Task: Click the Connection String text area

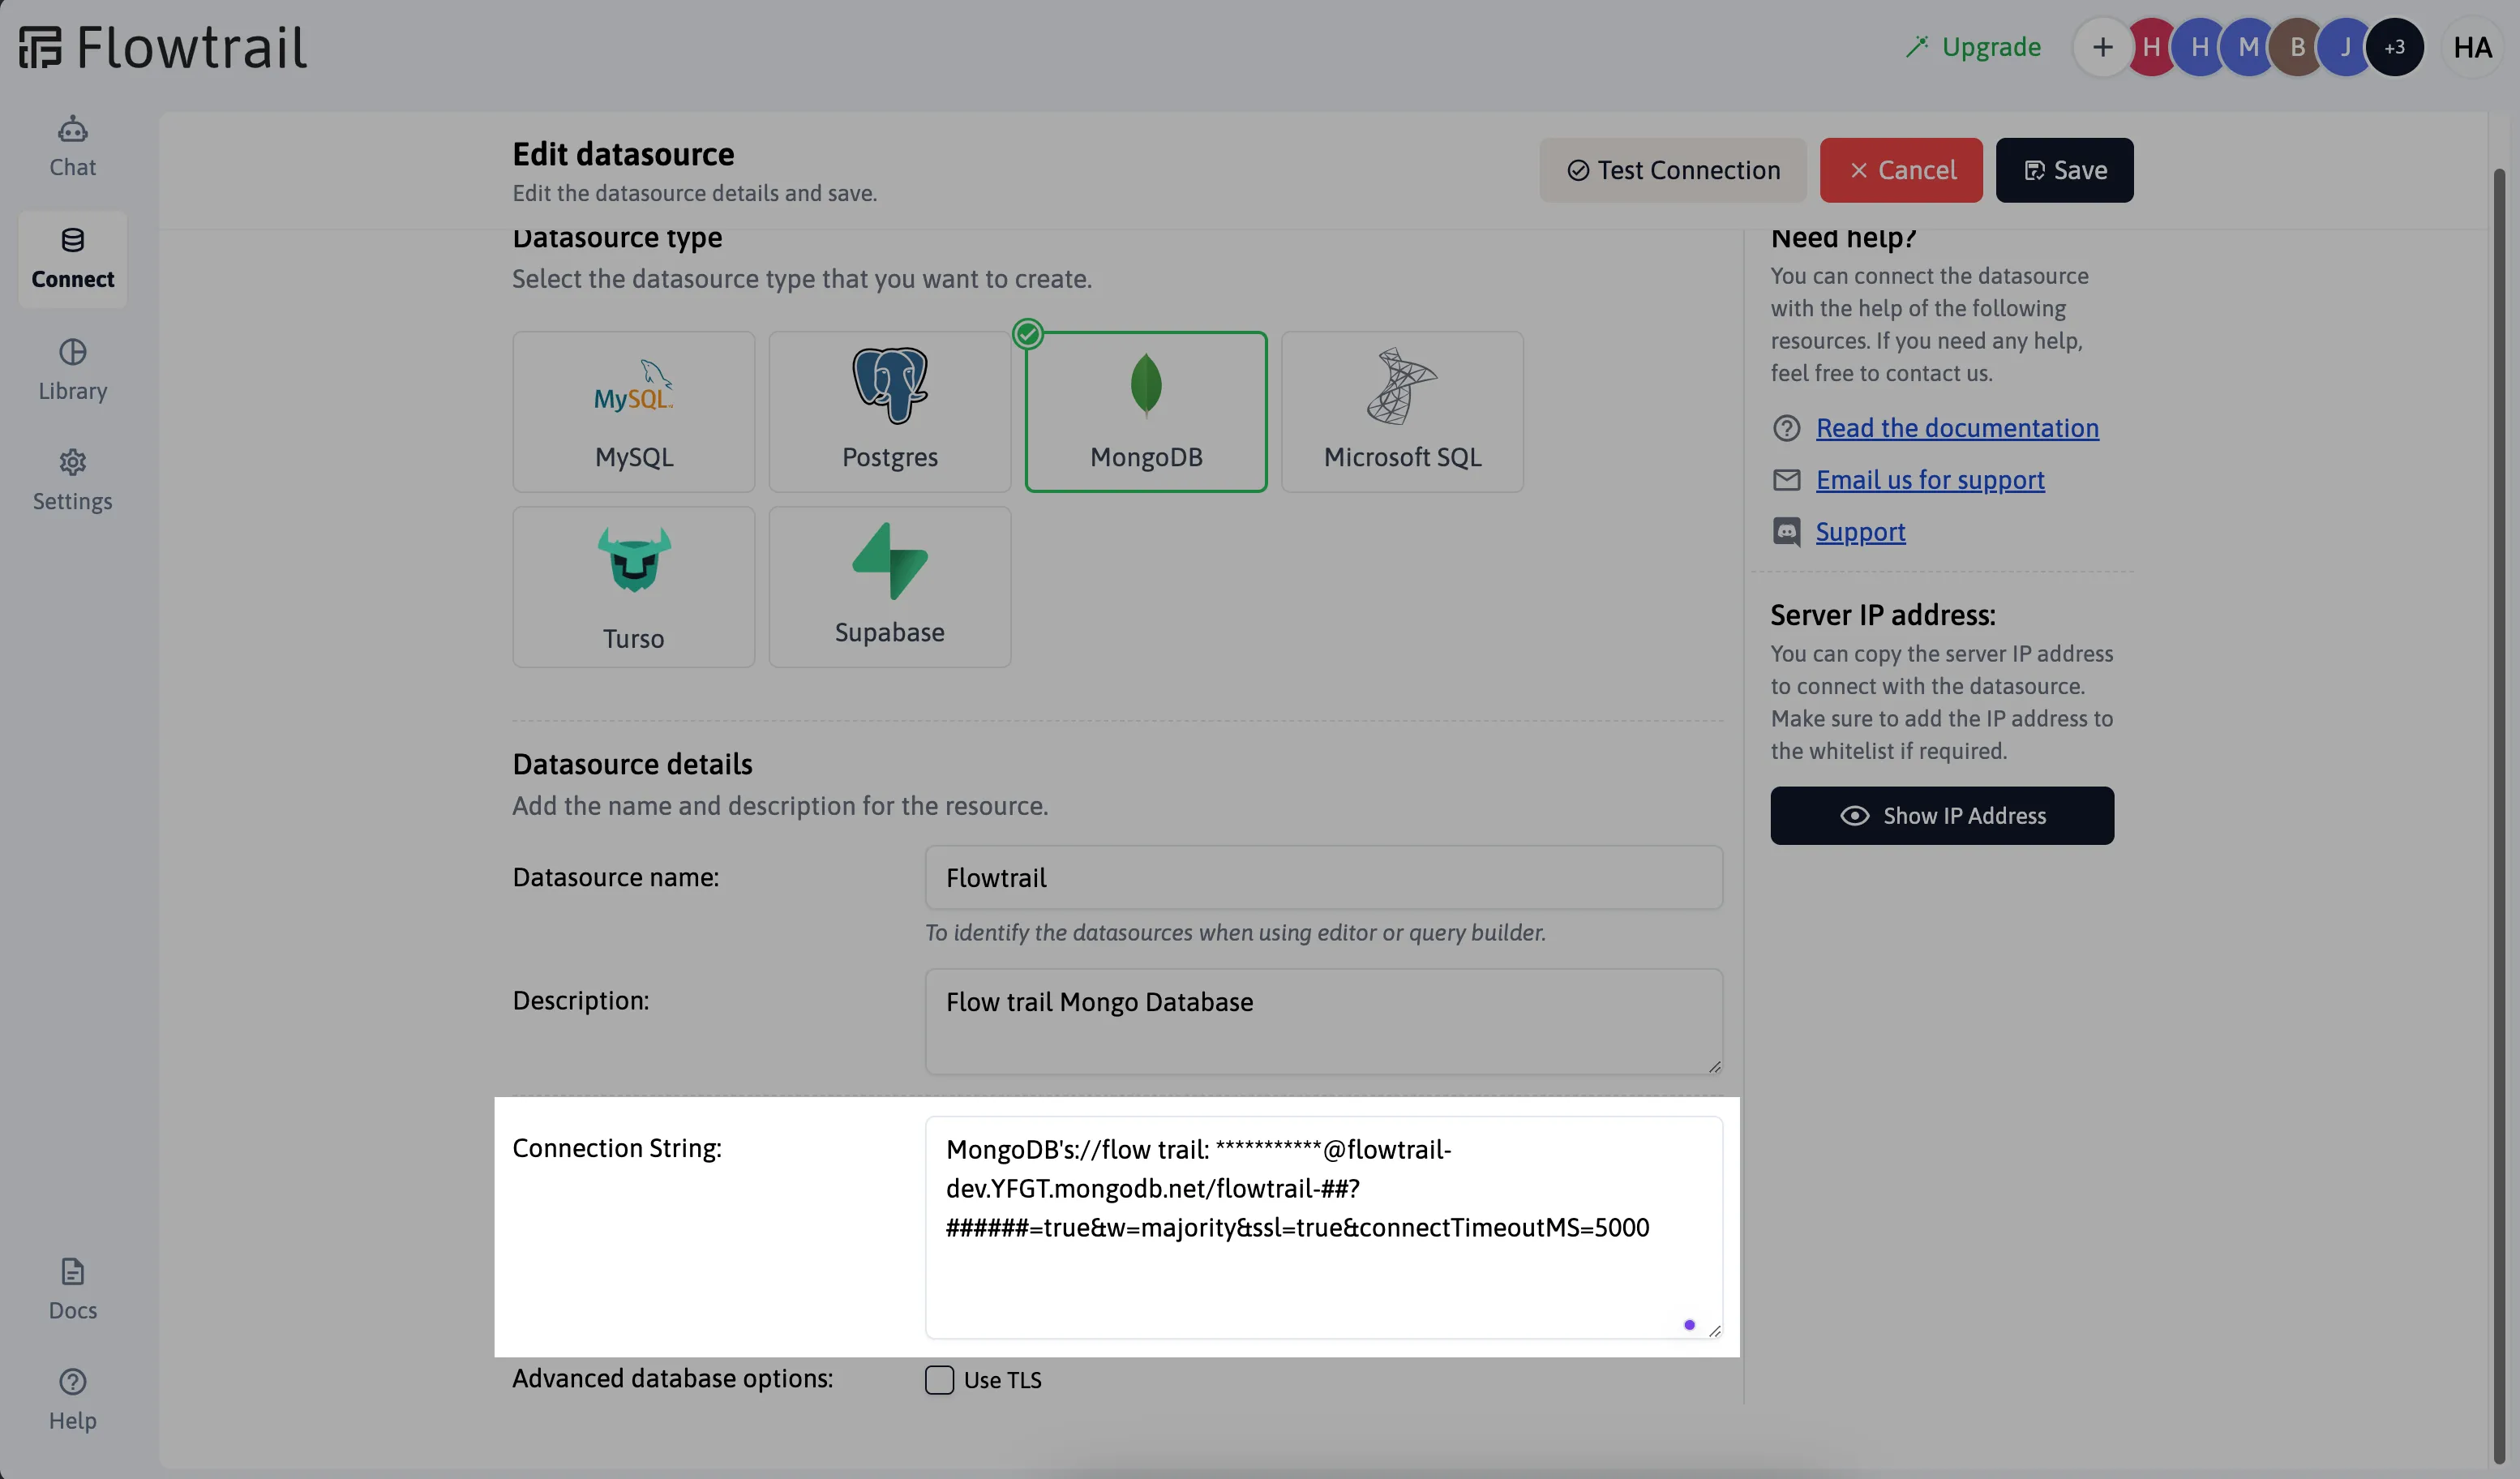Action: click(1324, 1228)
